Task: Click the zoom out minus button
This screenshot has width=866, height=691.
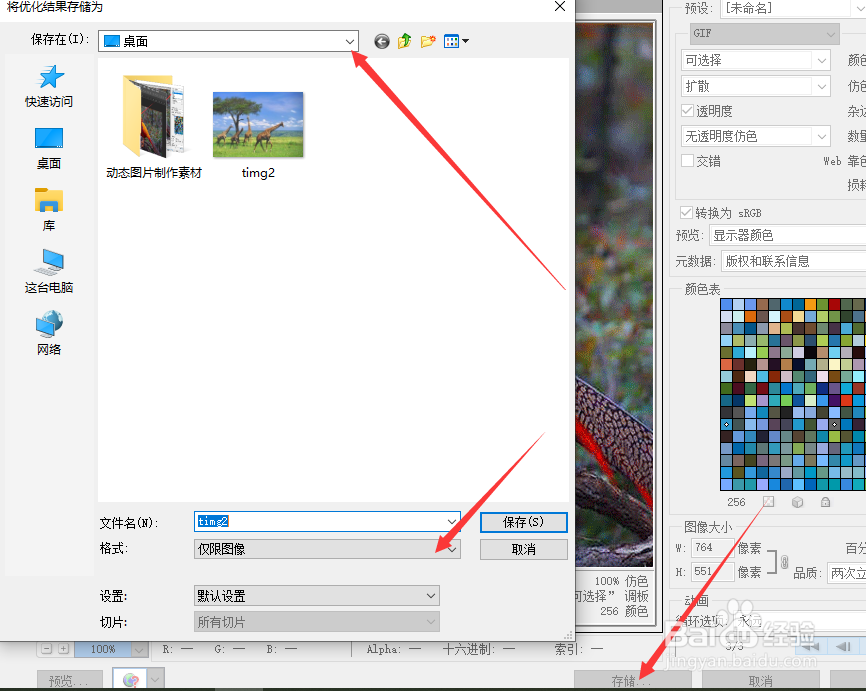Action: pos(47,649)
